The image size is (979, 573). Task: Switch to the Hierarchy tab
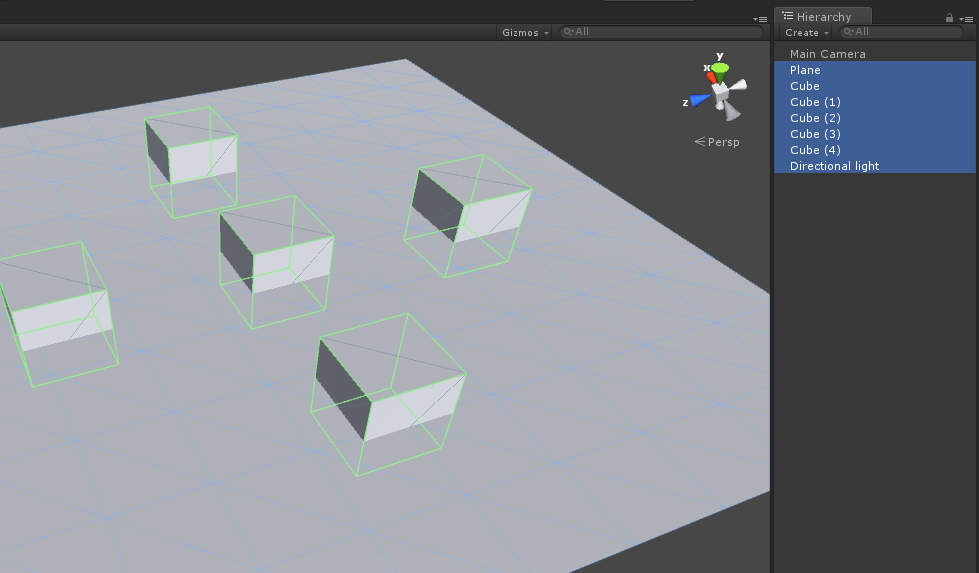click(823, 17)
